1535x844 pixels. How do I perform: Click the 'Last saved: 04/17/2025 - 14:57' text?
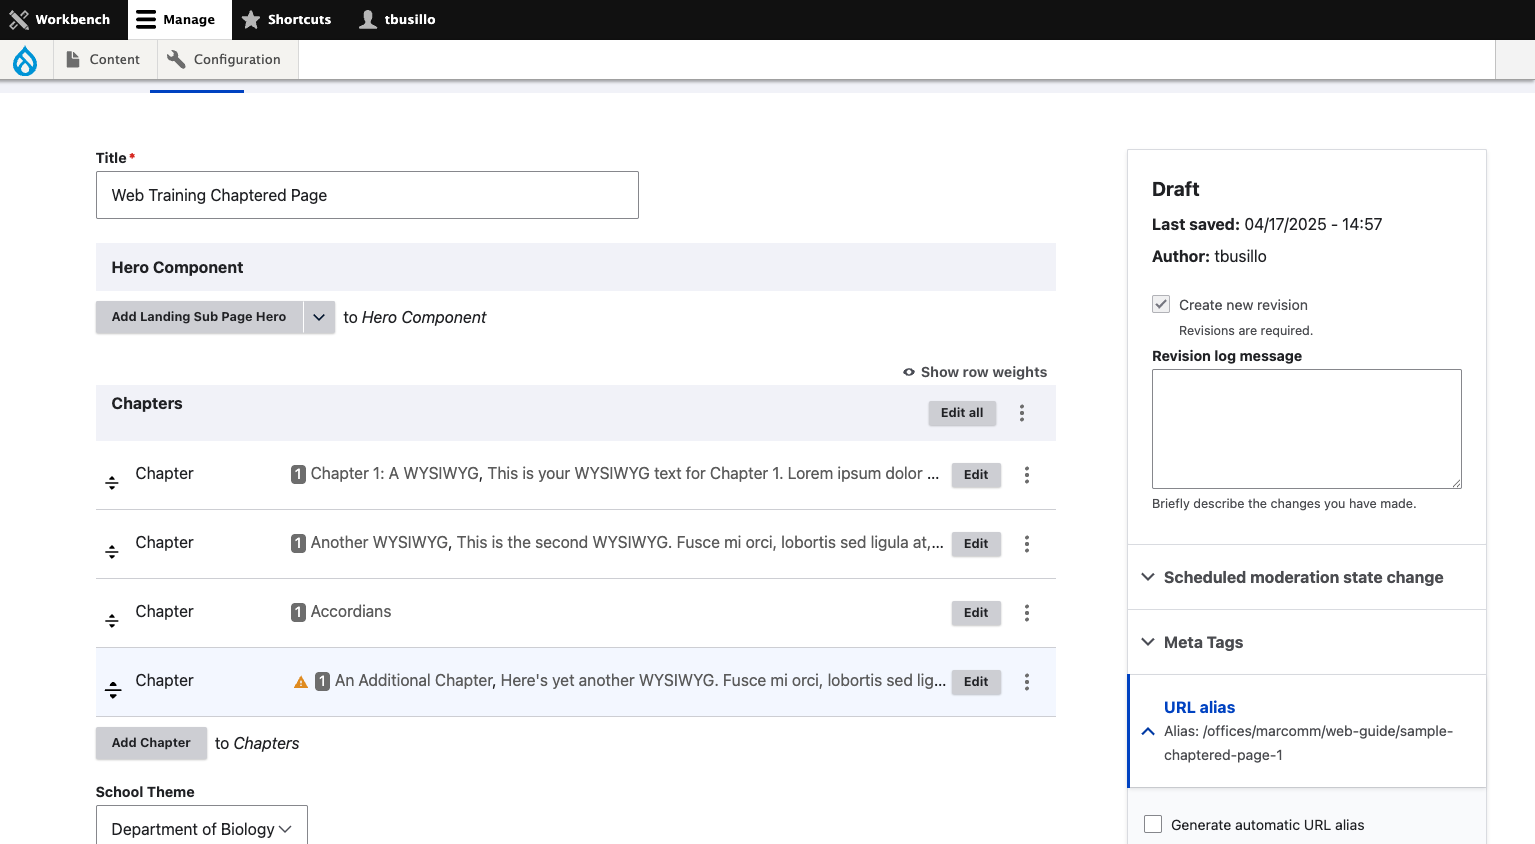[1267, 224]
